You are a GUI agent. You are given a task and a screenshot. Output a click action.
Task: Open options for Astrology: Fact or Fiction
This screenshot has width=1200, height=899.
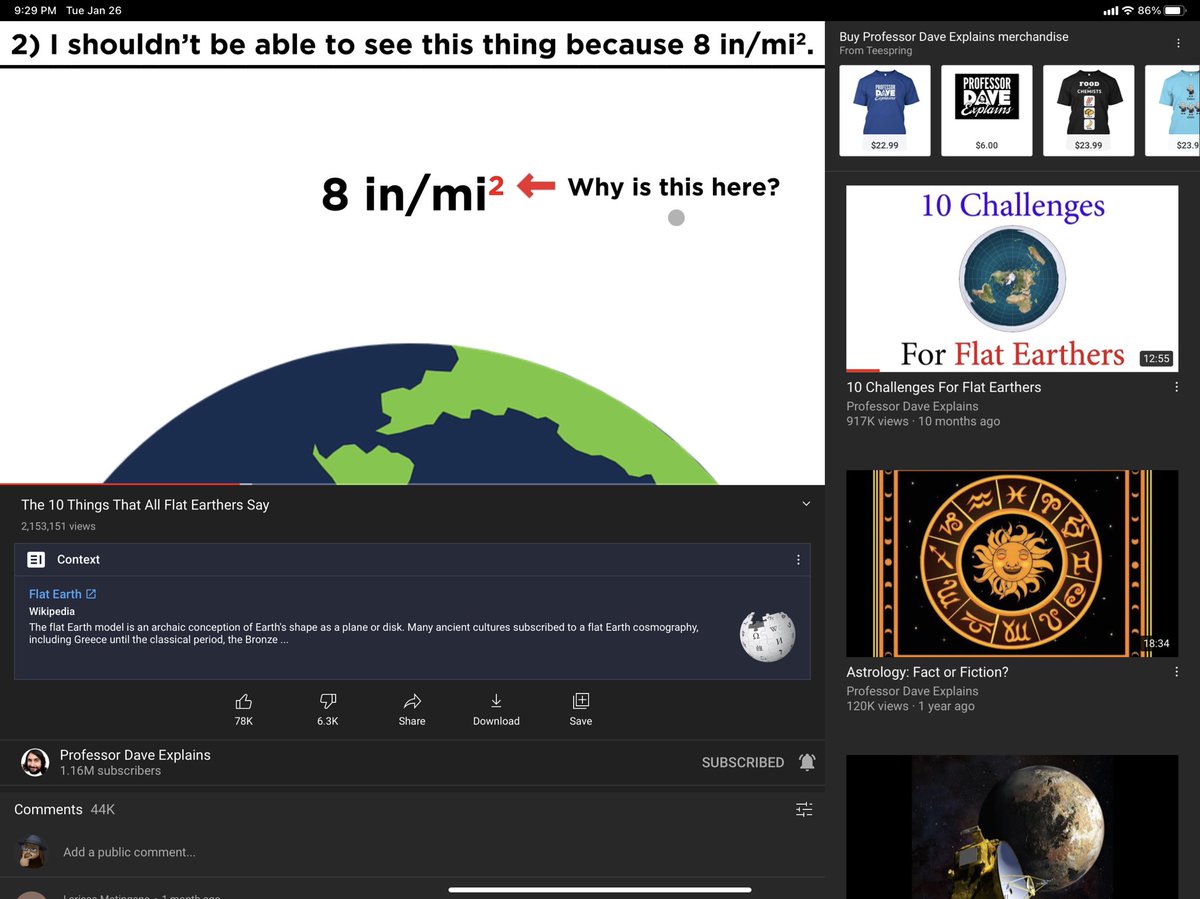tap(1176, 672)
